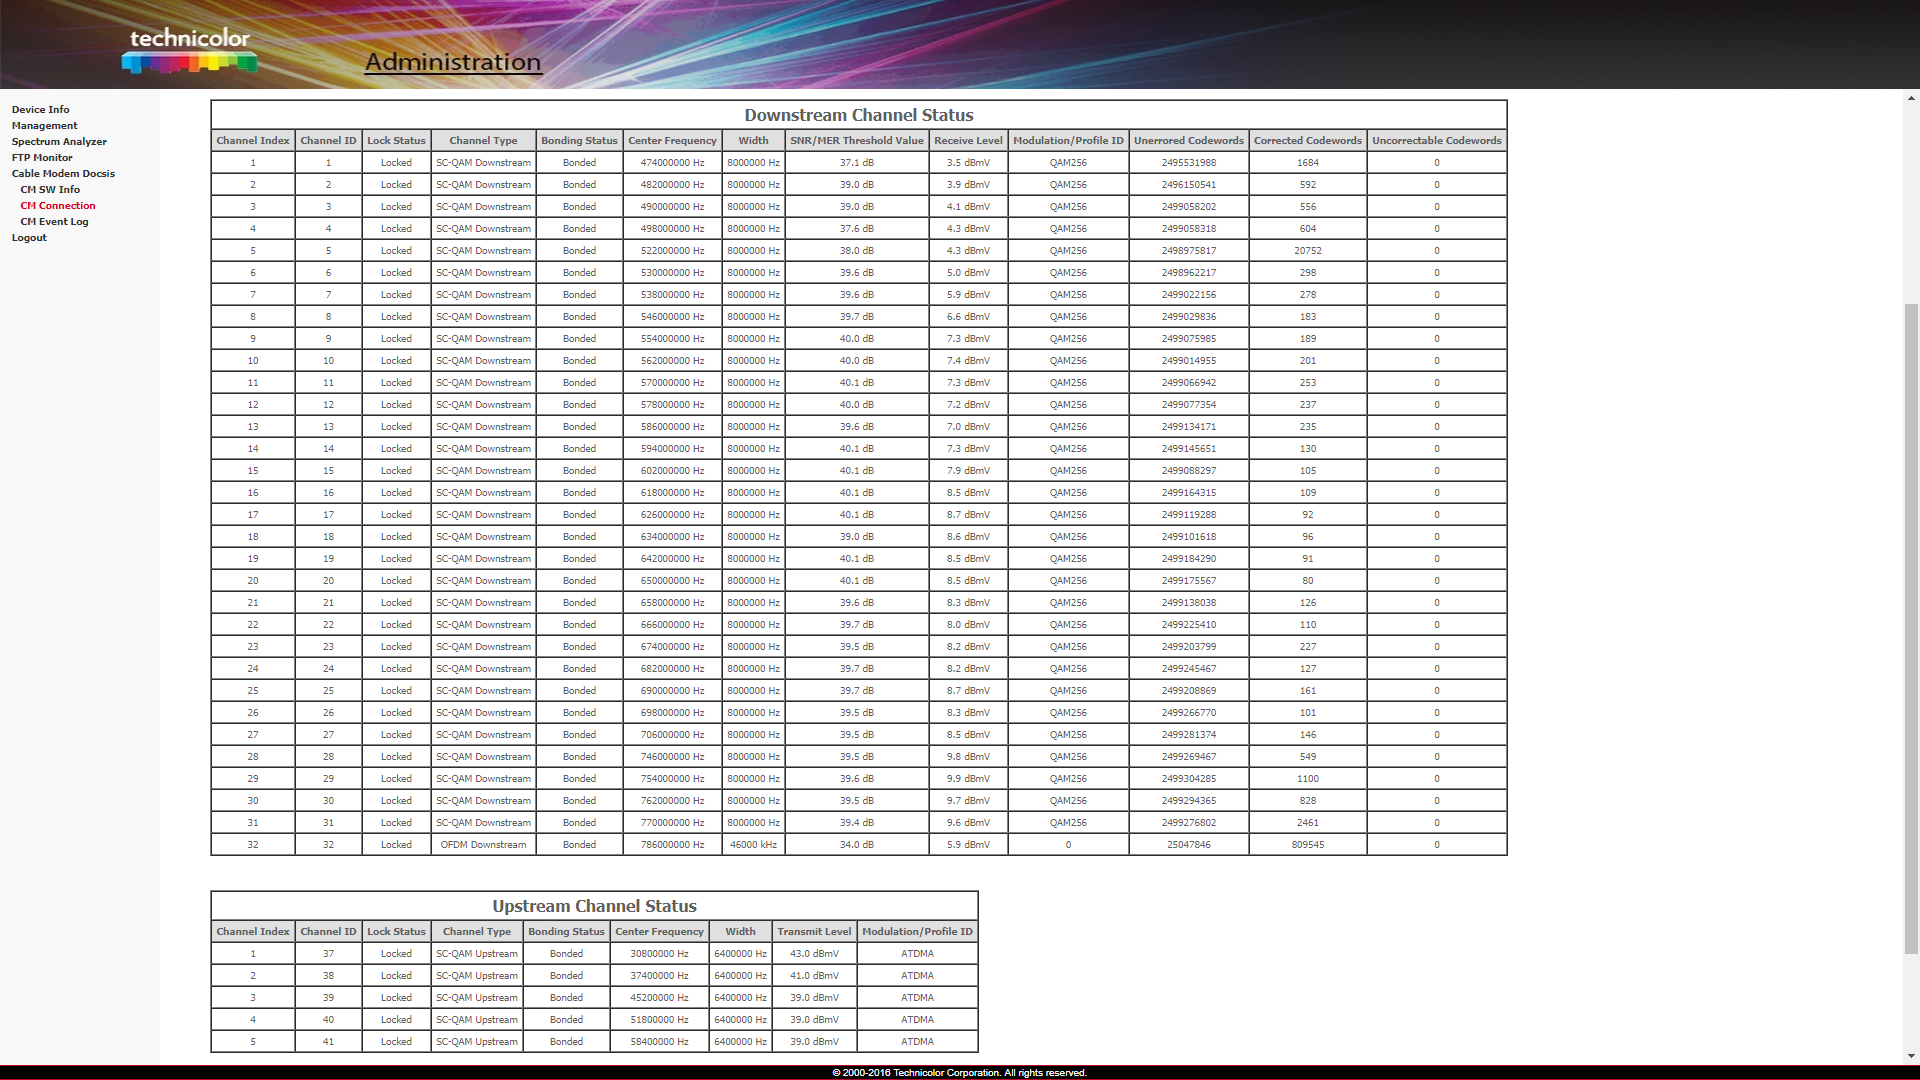Go to Management section
The image size is (1920, 1080).
point(45,126)
